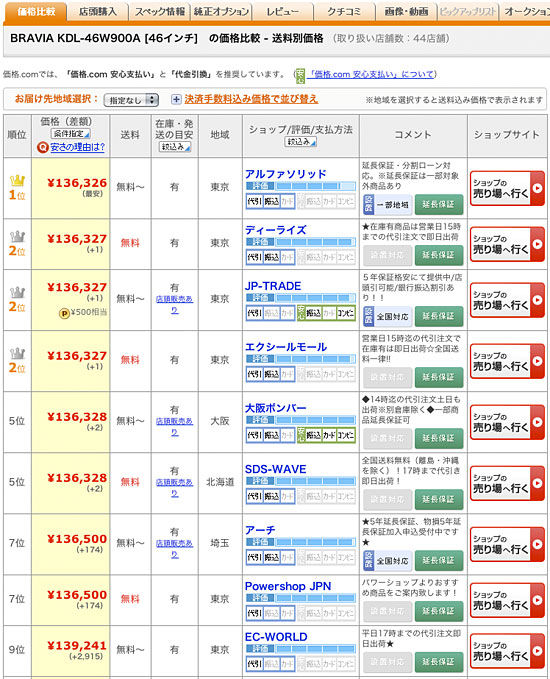Click the red Q icon in price header
The image size is (550, 679).
tap(42, 148)
